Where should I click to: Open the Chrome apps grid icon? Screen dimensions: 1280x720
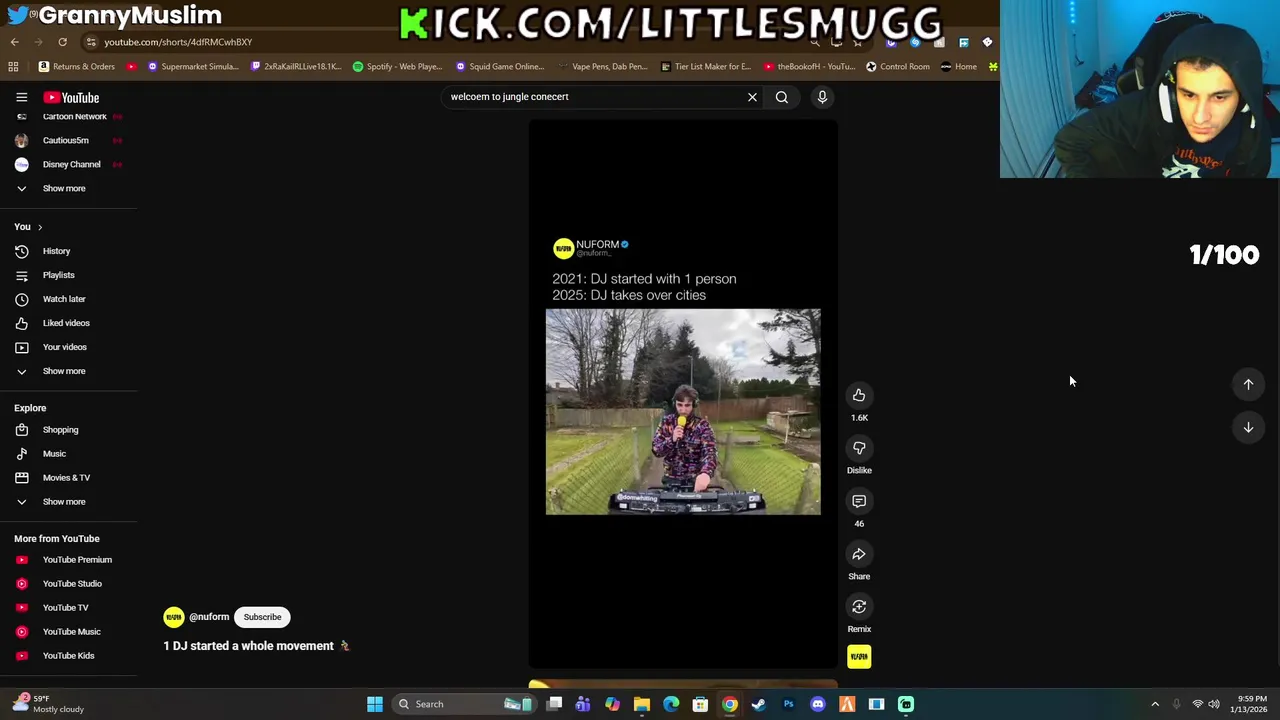coord(13,67)
